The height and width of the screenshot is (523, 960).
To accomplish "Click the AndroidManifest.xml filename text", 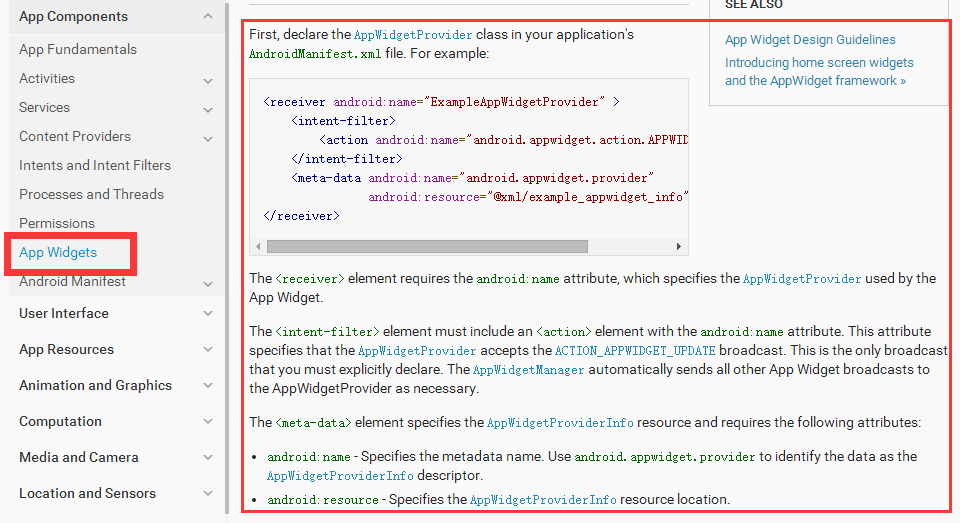I will (315, 54).
